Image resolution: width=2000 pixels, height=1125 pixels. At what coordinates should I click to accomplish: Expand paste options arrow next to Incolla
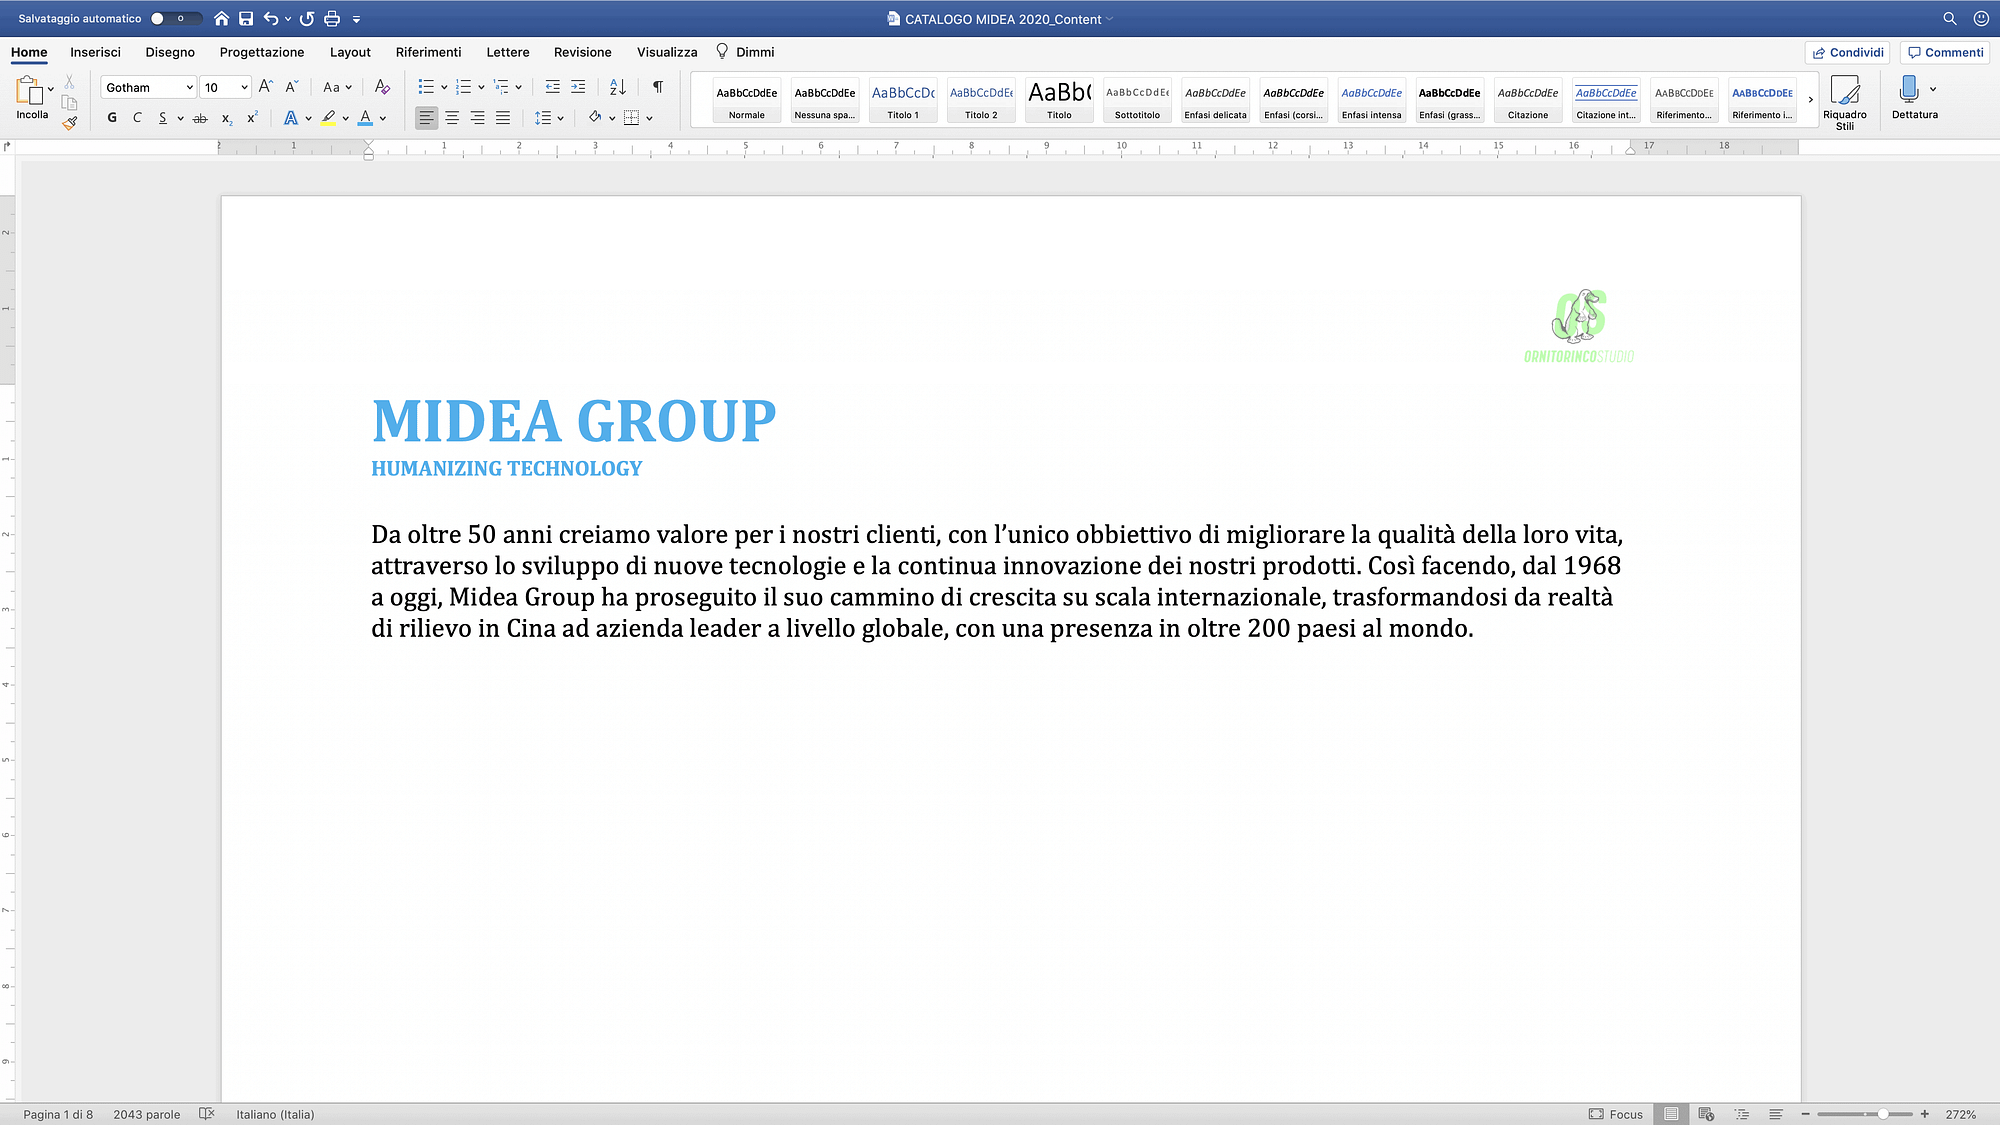51,89
